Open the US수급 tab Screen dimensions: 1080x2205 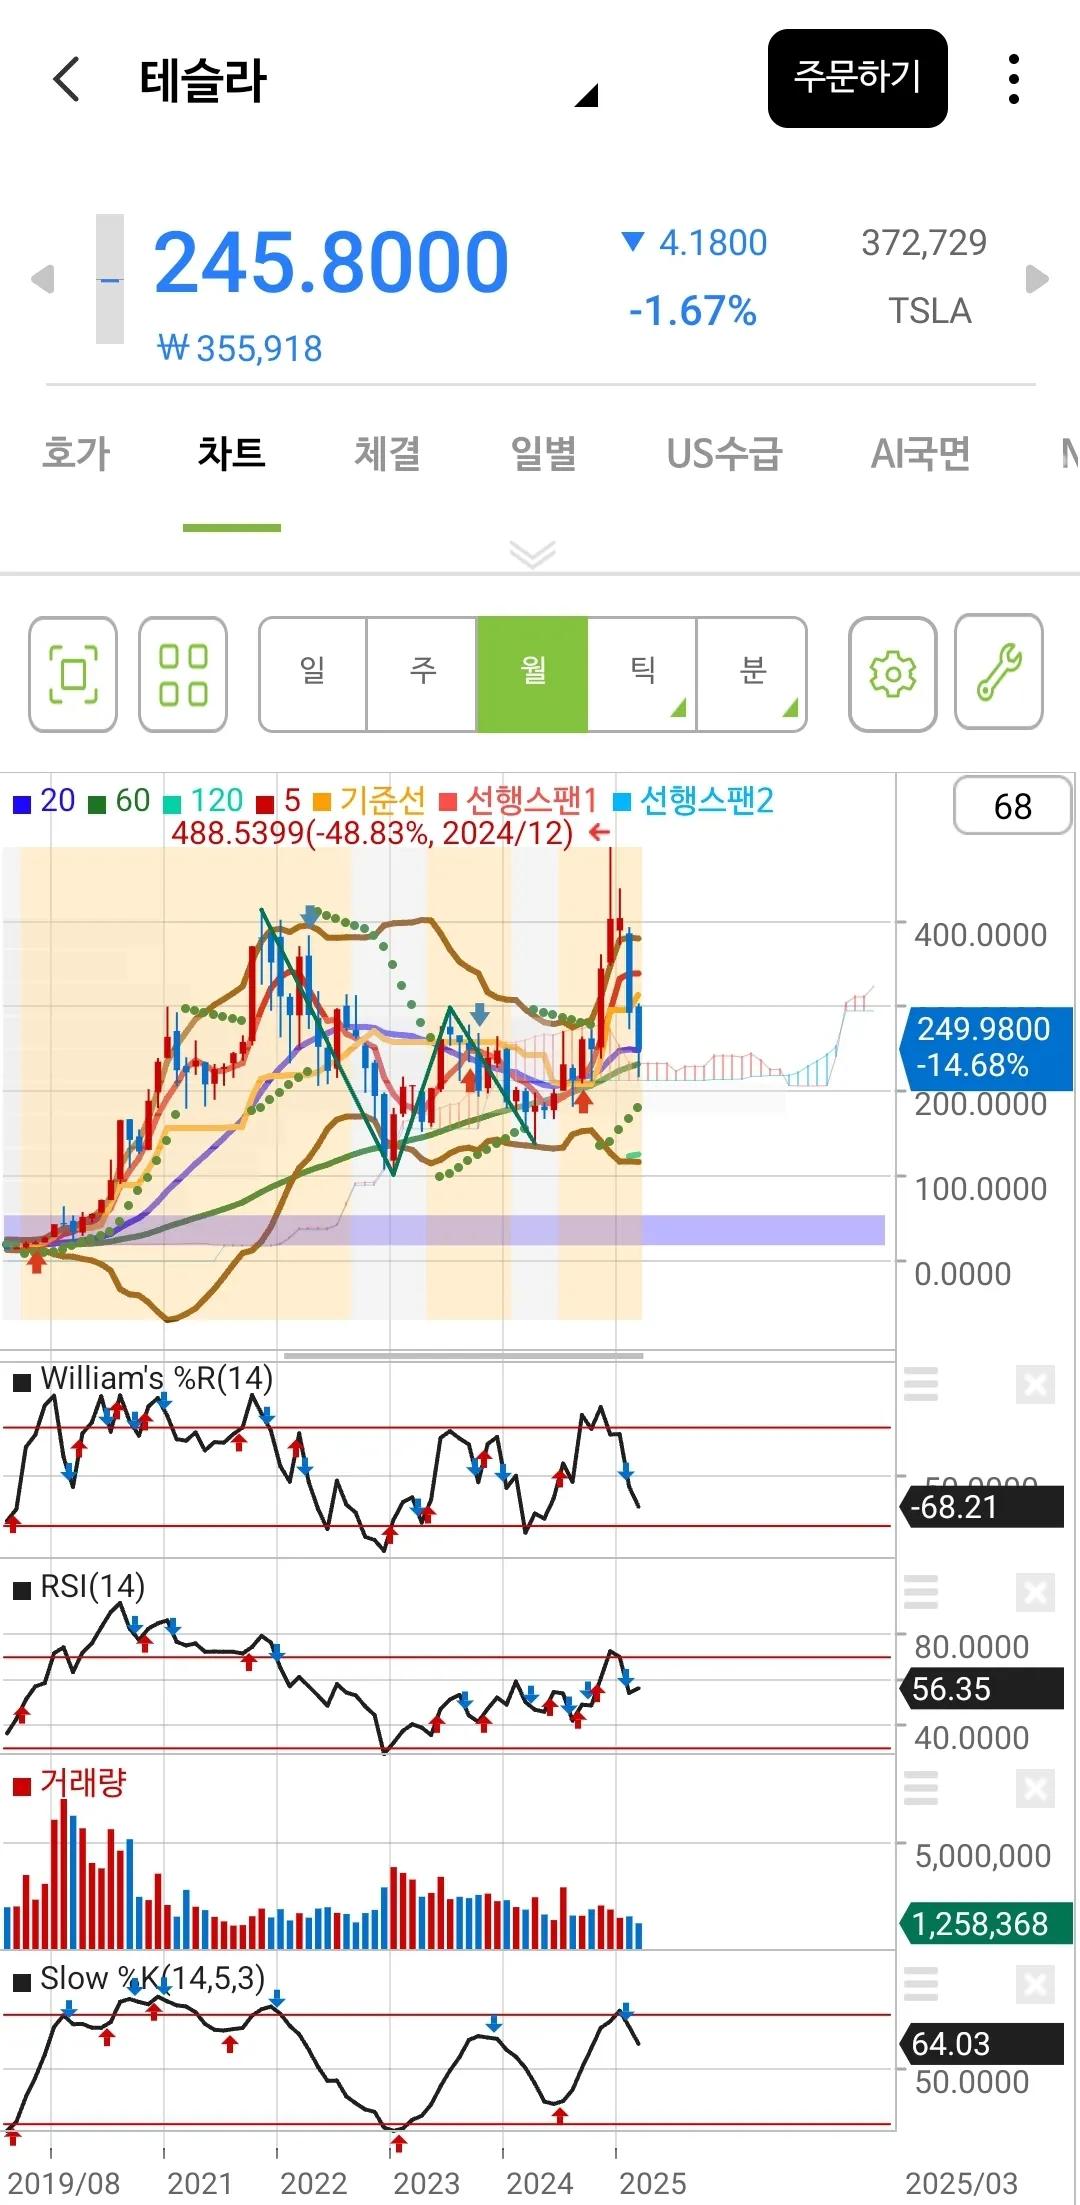(724, 453)
